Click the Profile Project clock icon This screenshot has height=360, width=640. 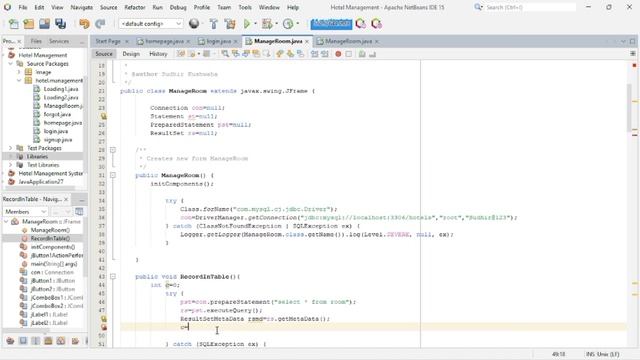point(288,24)
